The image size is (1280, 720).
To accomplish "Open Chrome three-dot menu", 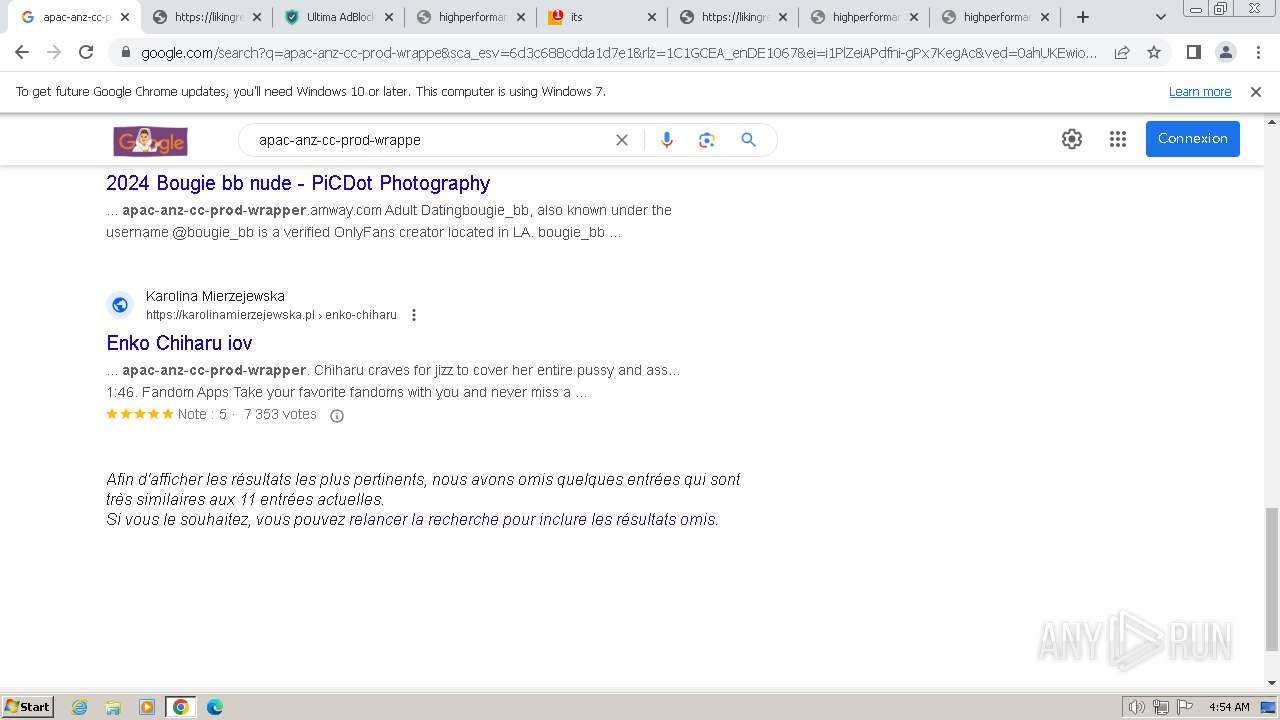I will (1258, 52).
